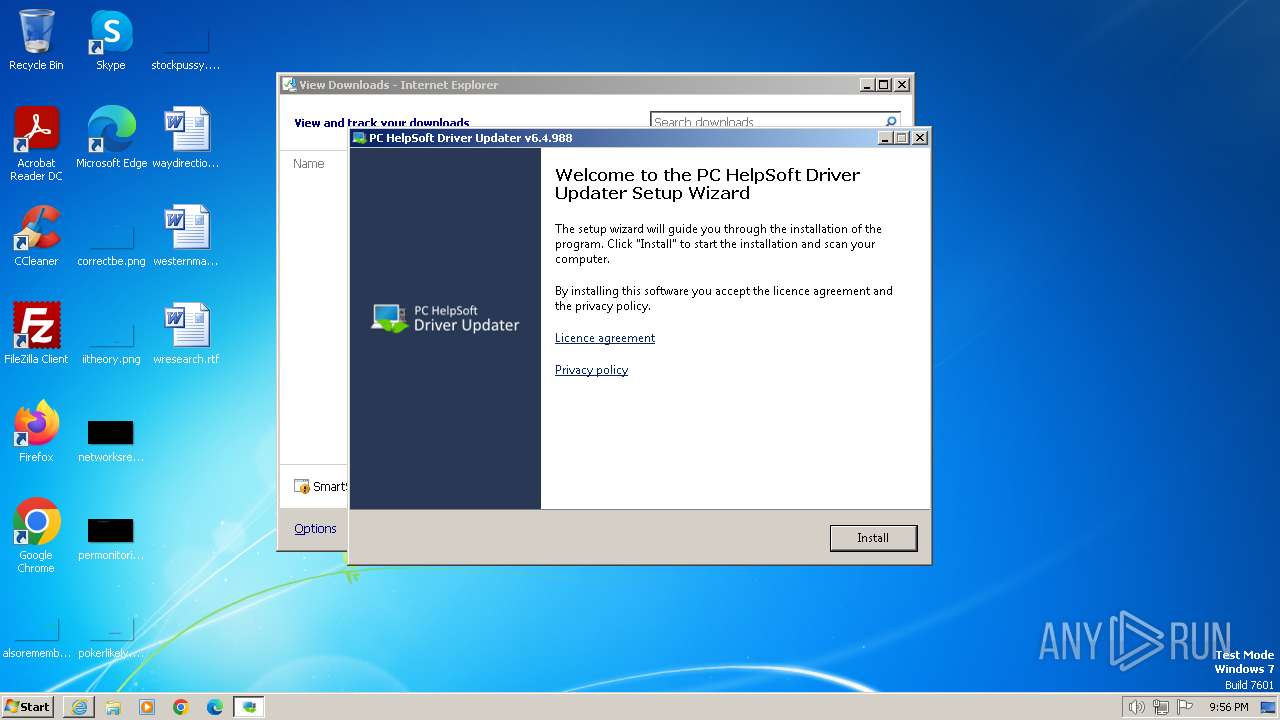
Task: Select the CCleaner desktop icon
Action: (36, 236)
